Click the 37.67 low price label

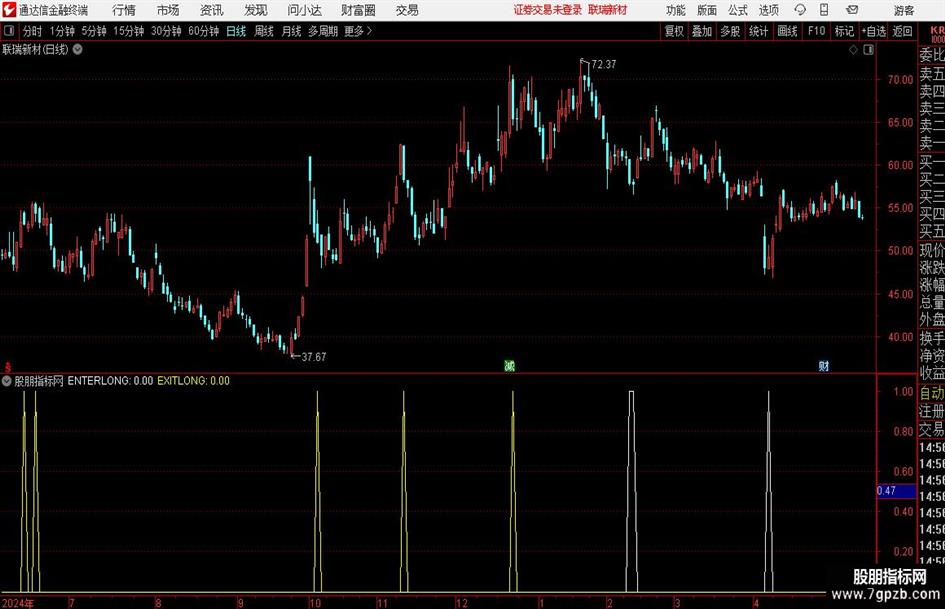314,357
